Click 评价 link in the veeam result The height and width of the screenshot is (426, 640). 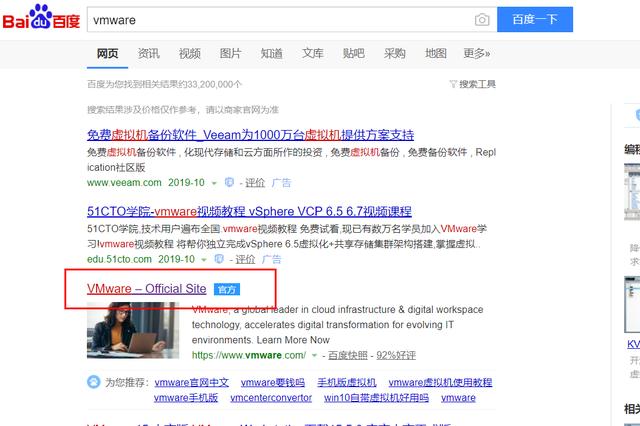[x=255, y=182]
